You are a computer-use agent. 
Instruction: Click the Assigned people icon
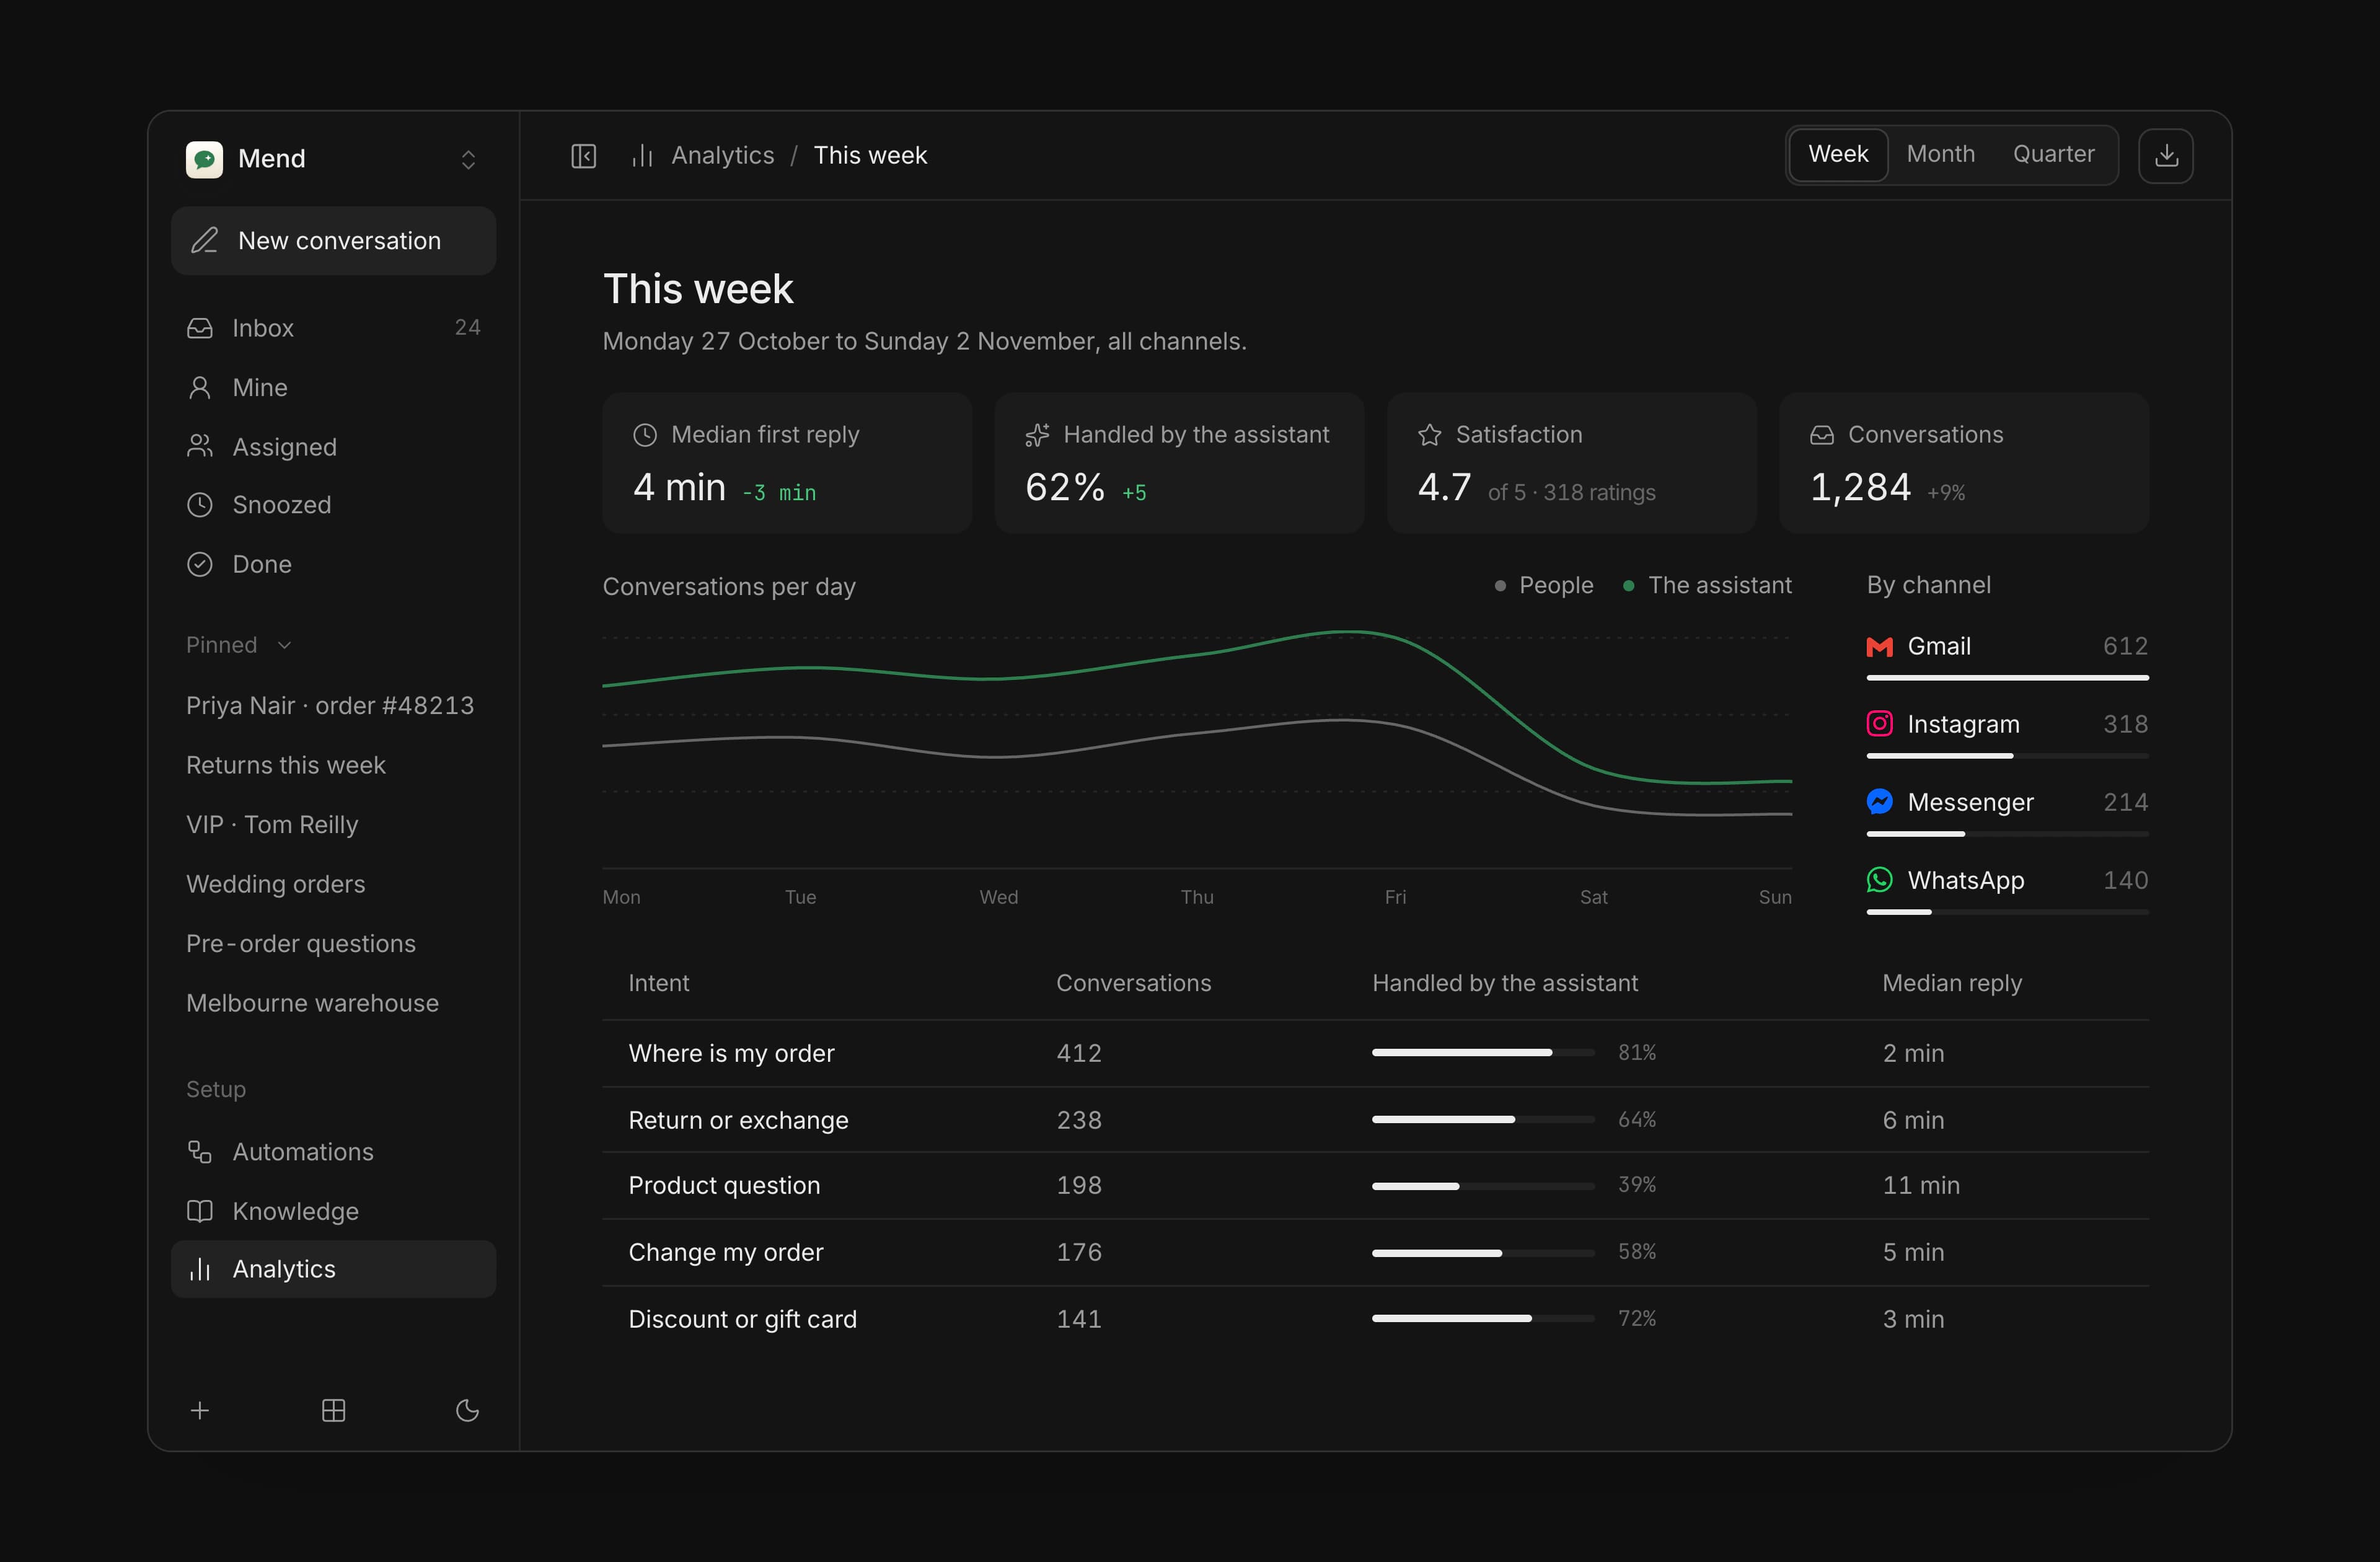point(200,446)
